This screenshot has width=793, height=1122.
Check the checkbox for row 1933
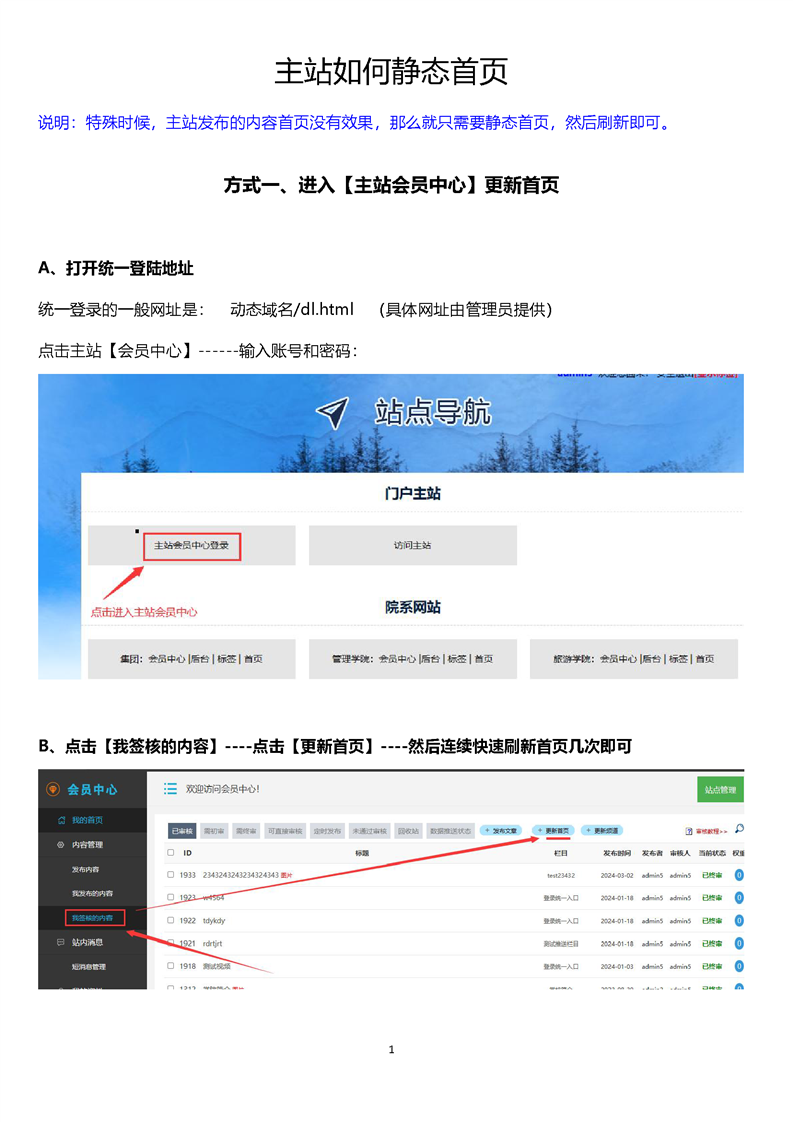pos(171,874)
